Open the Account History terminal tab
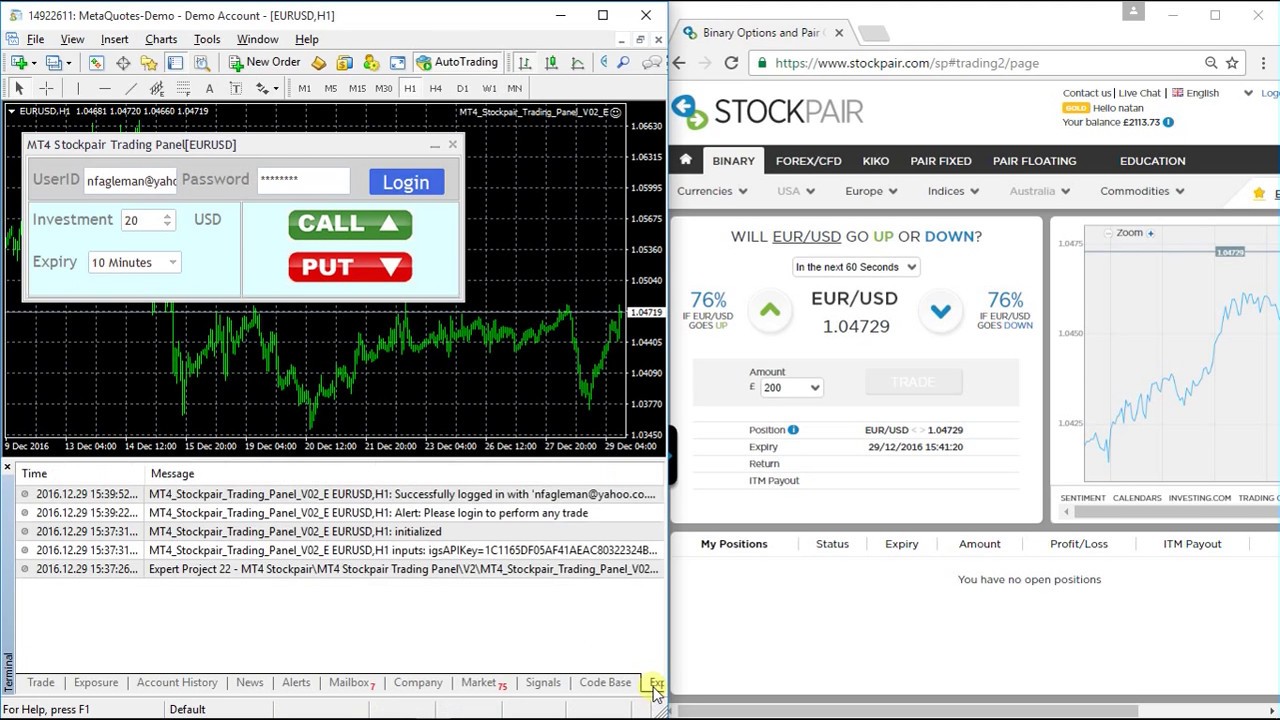This screenshot has height=720, width=1280. click(x=177, y=683)
